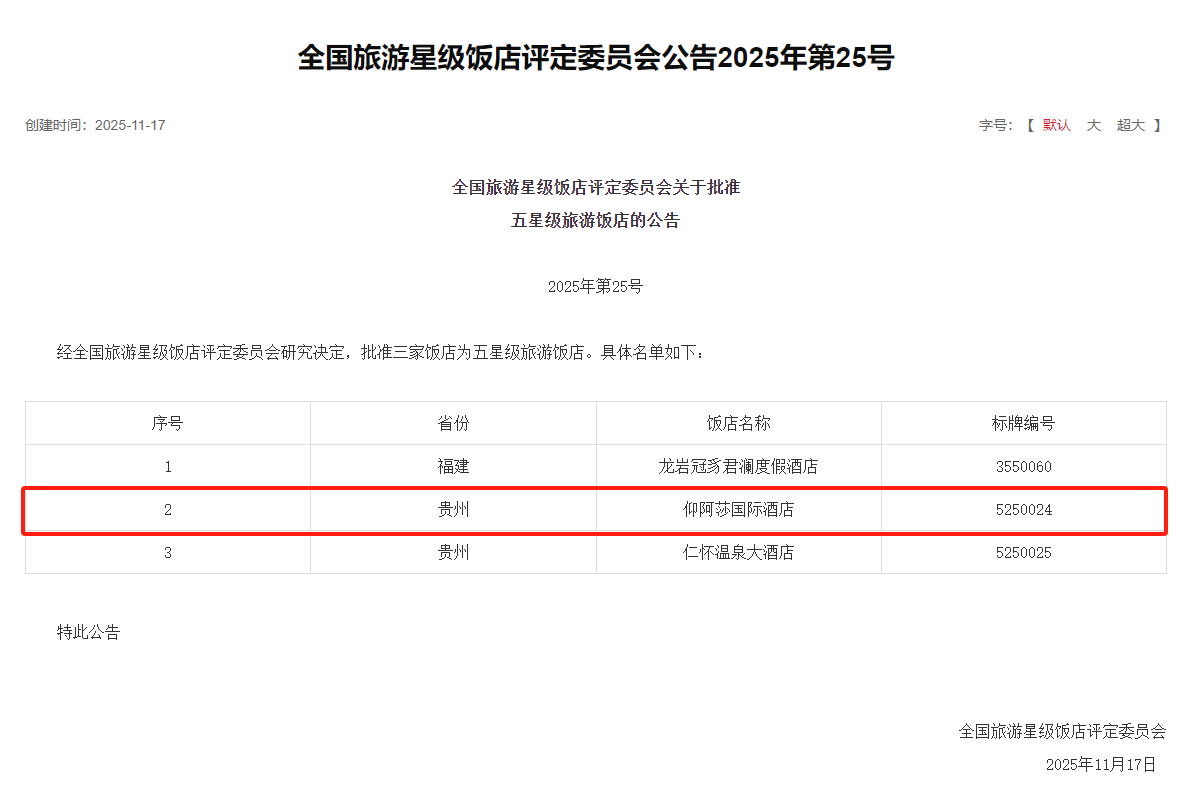This screenshot has width=1190, height=805.
Task: Select the 龙岩冠豸君澜度假酒店 hotel name cell
Action: (738, 466)
